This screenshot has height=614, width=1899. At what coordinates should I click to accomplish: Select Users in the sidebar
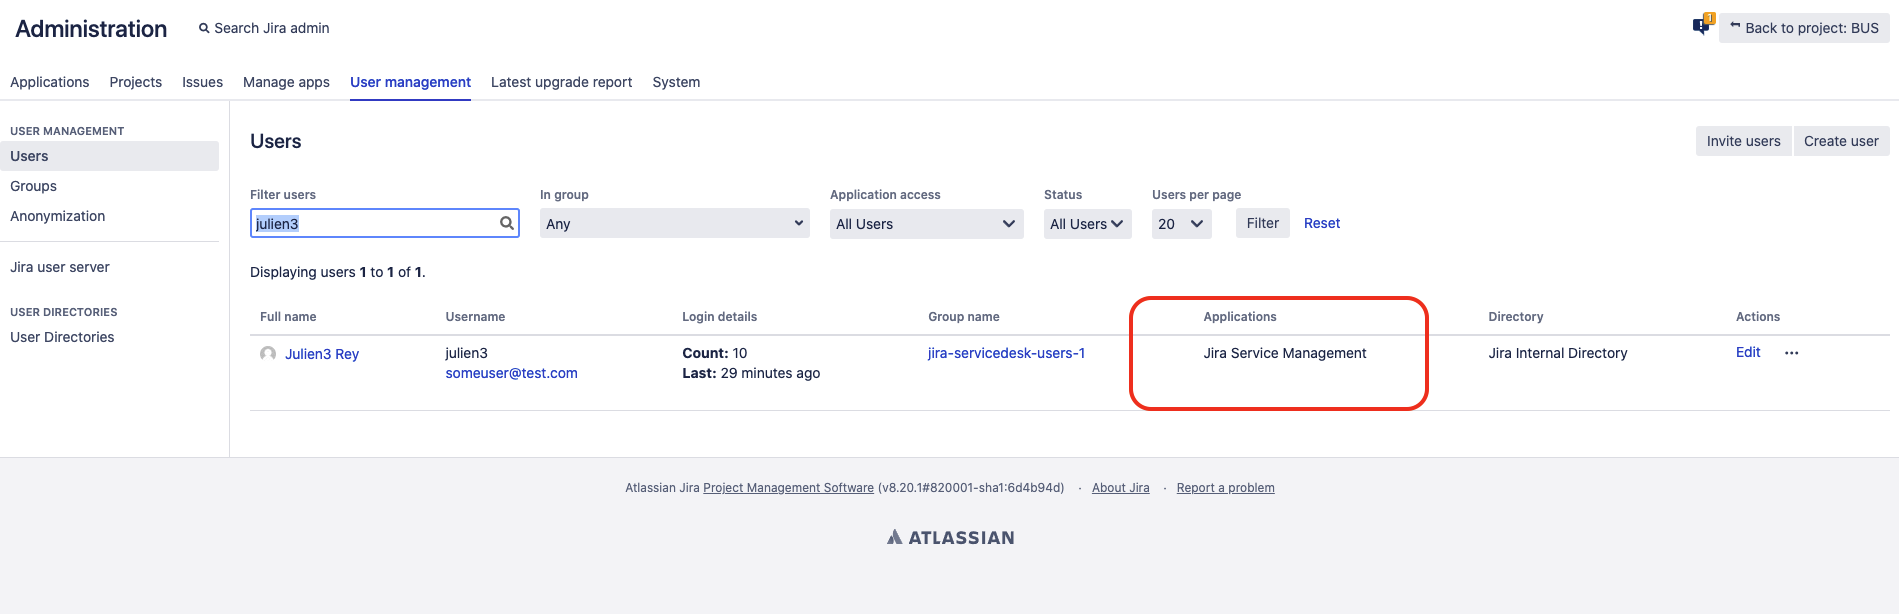point(109,156)
